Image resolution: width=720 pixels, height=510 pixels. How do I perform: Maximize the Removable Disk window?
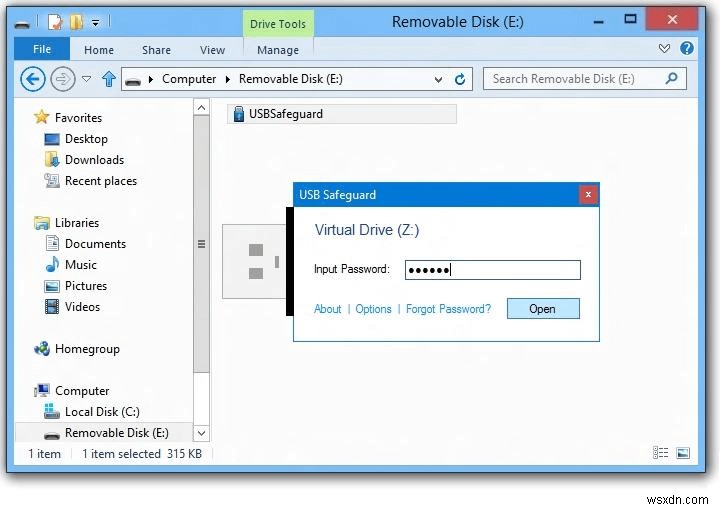[x=630, y=19]
